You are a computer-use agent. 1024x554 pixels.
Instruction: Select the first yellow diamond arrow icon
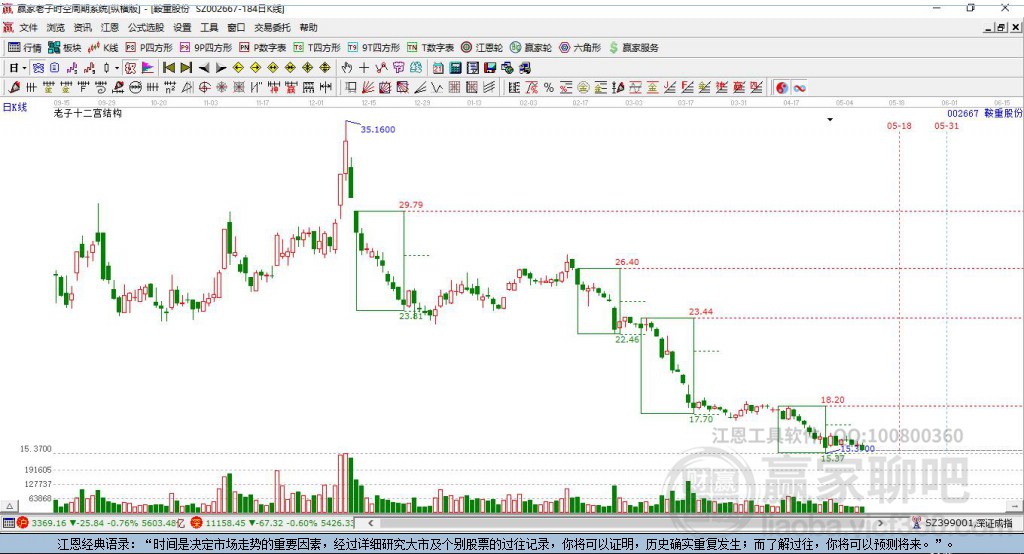click(238, 68)
